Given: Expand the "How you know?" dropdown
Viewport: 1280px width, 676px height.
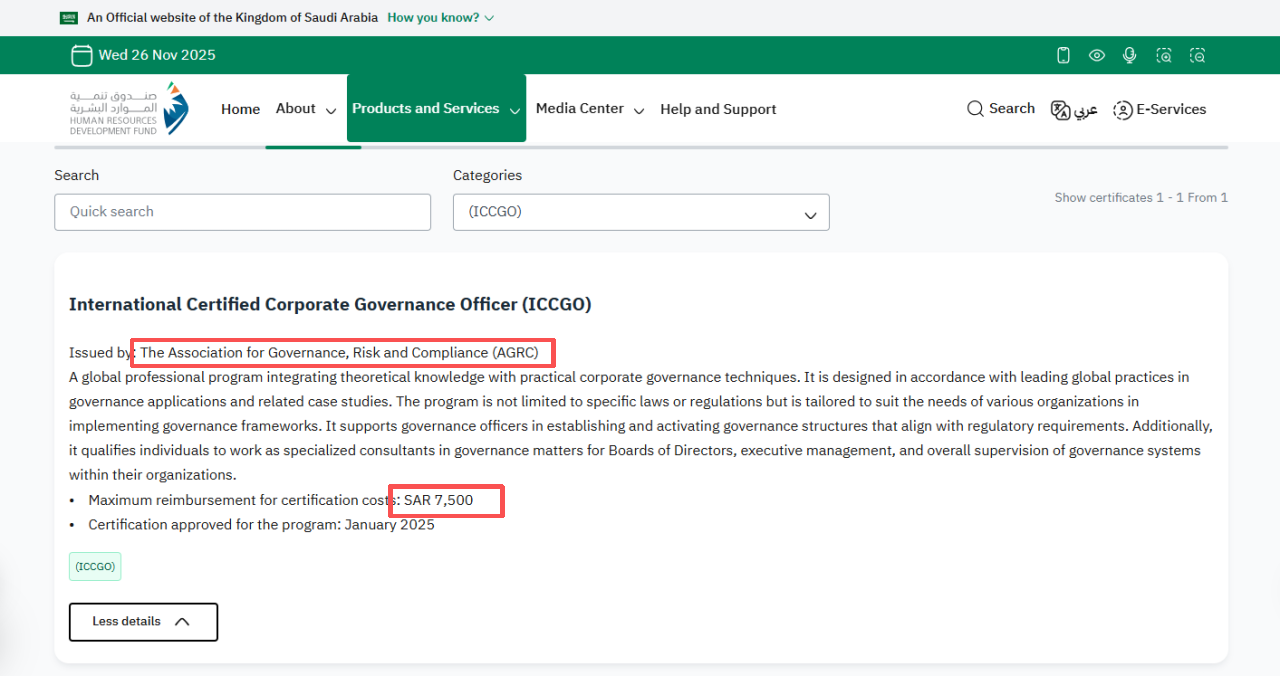Looking at the screenshot, I should pos(440,18).
